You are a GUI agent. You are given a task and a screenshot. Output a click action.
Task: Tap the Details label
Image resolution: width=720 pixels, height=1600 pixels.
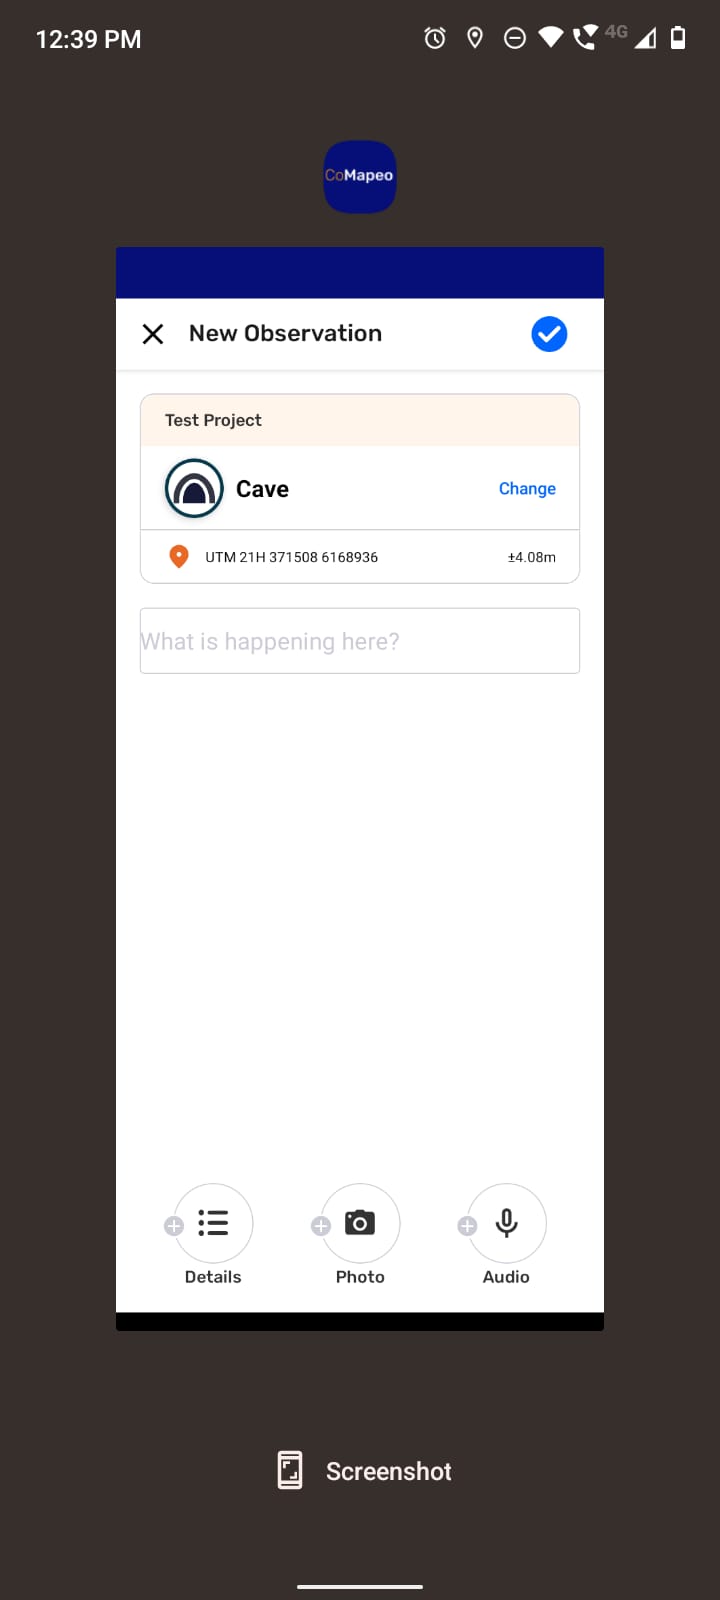pyautogui.click(x=213, y=1277)
